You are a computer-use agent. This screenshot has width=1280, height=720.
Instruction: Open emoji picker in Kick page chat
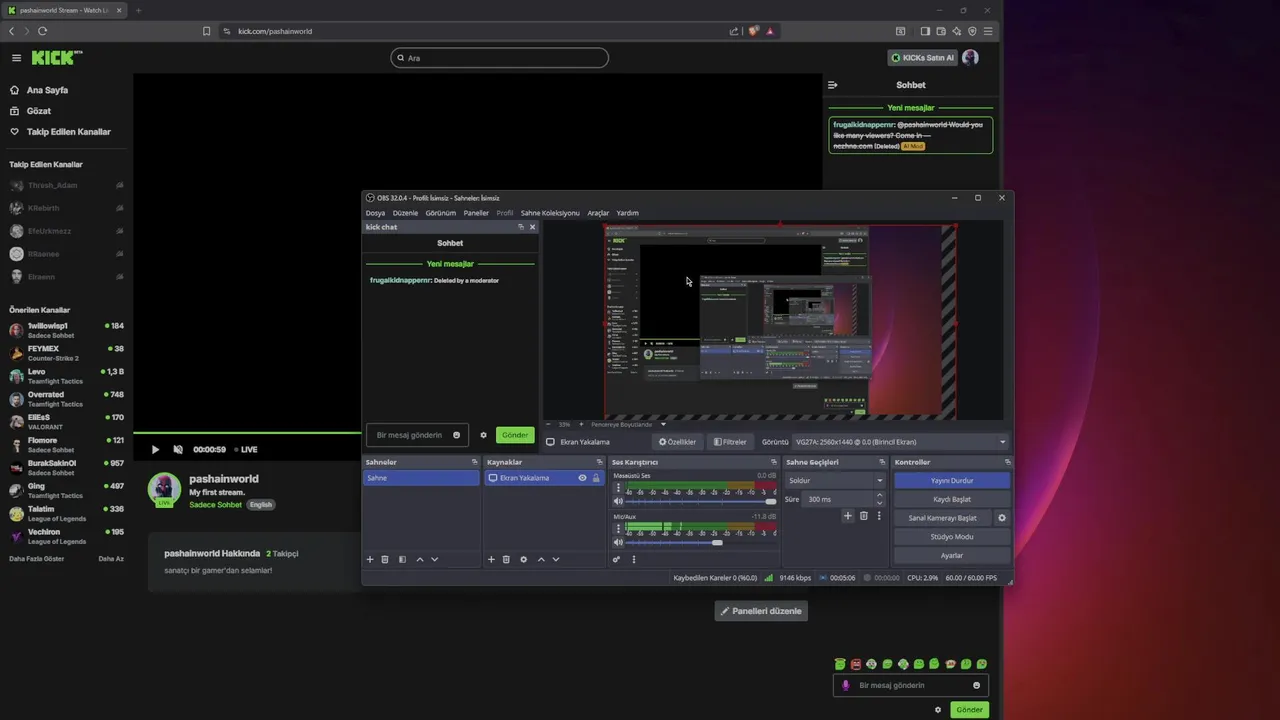(x=977, y=685)
